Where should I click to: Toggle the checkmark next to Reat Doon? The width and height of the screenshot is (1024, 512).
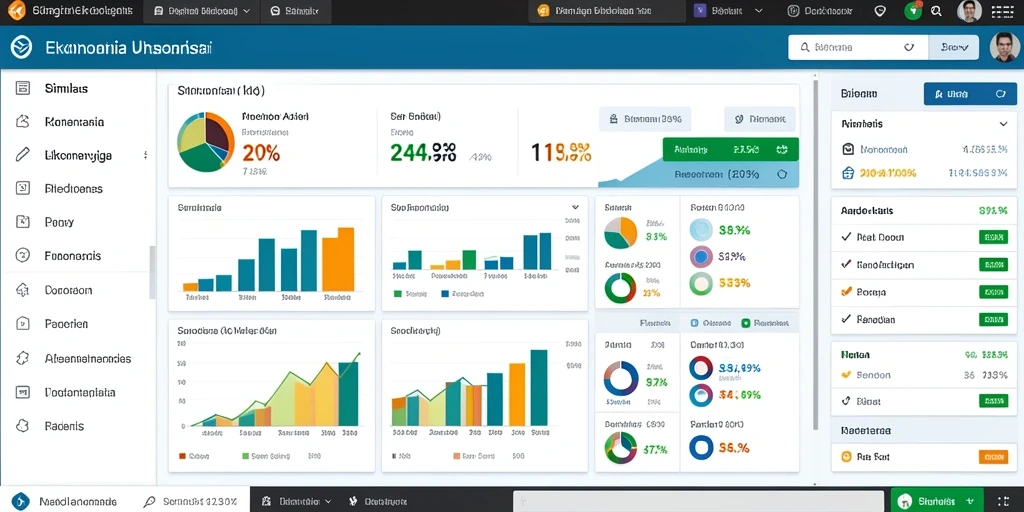pyautogui.click(x=846, y=237)
